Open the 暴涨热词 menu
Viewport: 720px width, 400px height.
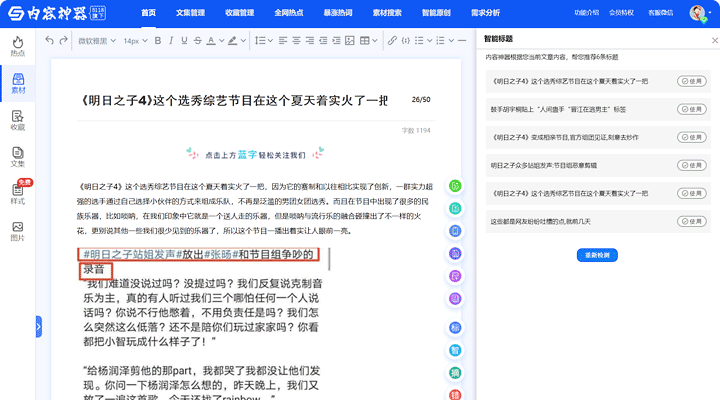pyautogui.click(x=338, y=13)
